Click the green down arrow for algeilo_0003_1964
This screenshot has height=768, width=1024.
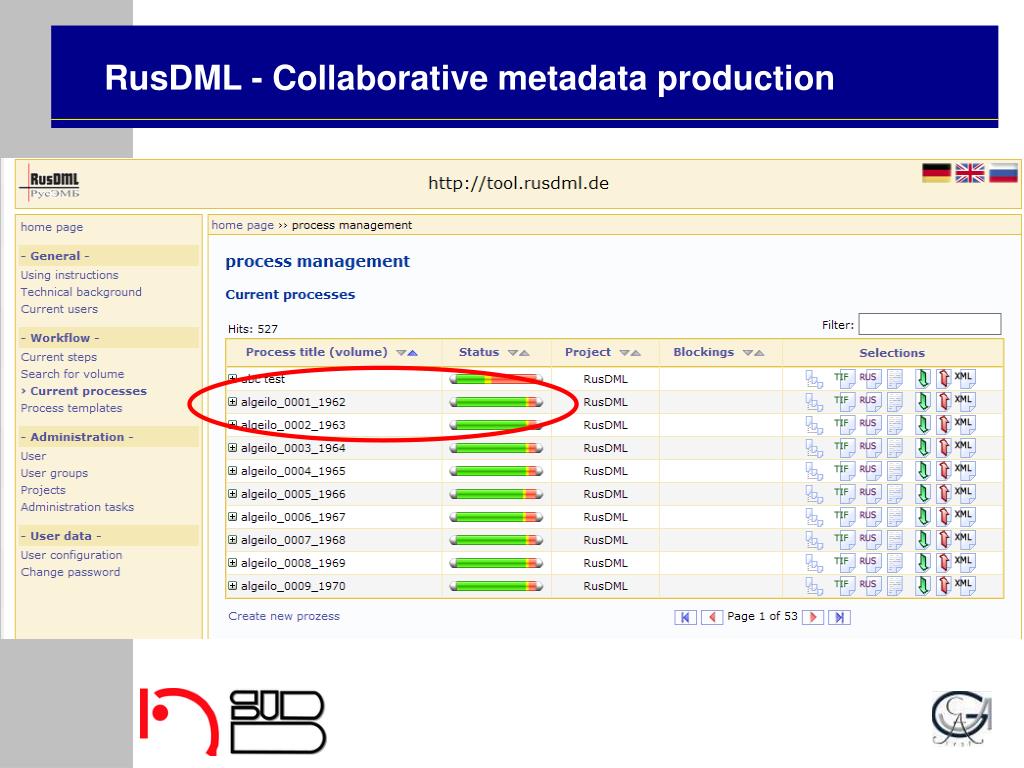[923, 448]
